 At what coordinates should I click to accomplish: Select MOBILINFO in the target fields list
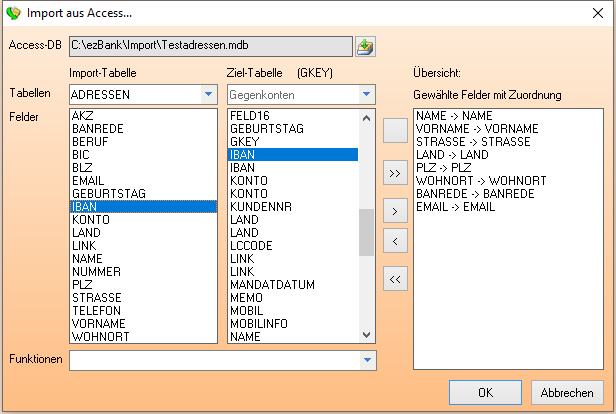(293, 323)
